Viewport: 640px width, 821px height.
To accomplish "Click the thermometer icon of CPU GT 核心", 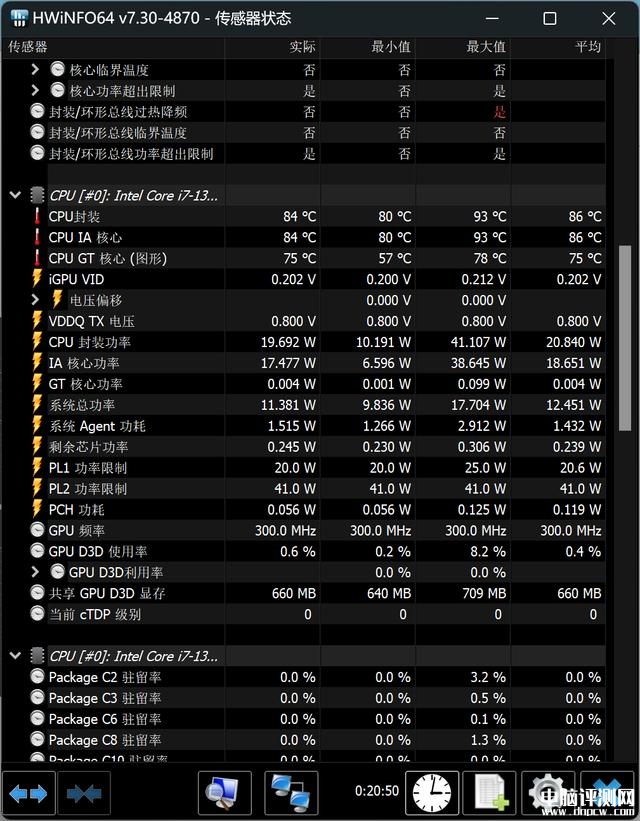I will (x=37, y=258).
